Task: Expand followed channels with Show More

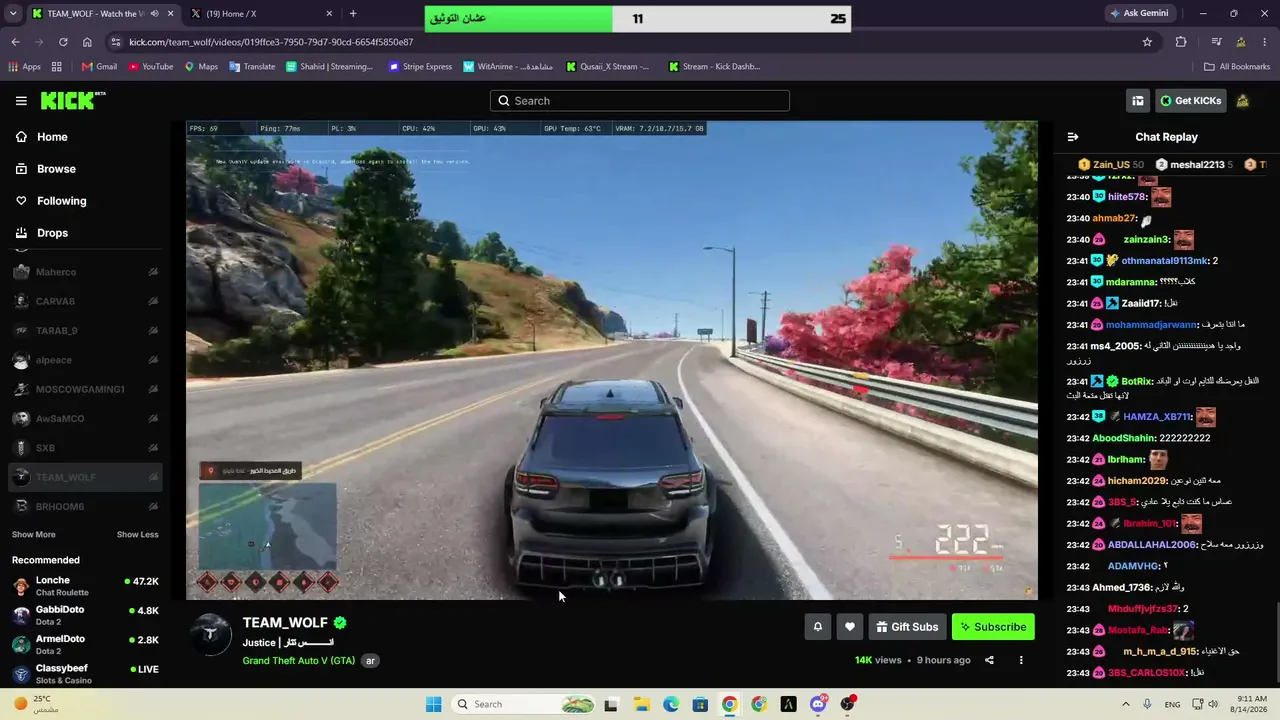Action: coord(34,535)
